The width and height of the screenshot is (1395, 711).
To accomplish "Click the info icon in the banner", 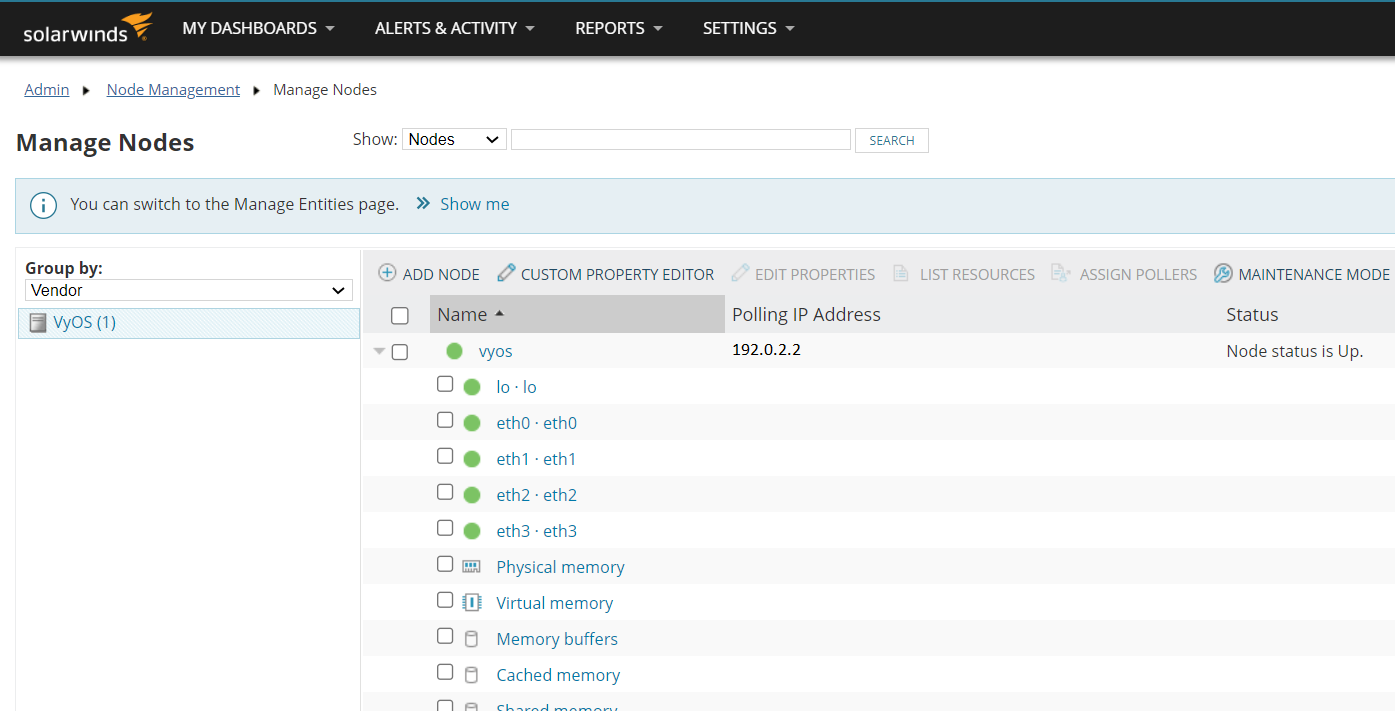I will click(43, 205).
